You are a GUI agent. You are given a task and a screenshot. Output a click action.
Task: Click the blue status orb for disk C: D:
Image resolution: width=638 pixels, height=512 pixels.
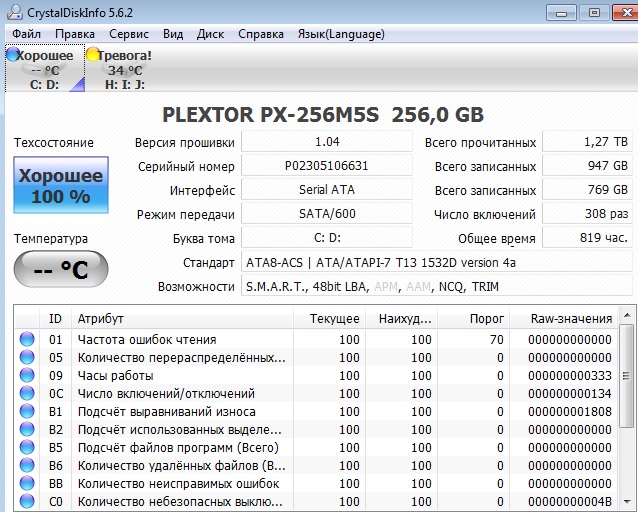(x=12, y=56)
